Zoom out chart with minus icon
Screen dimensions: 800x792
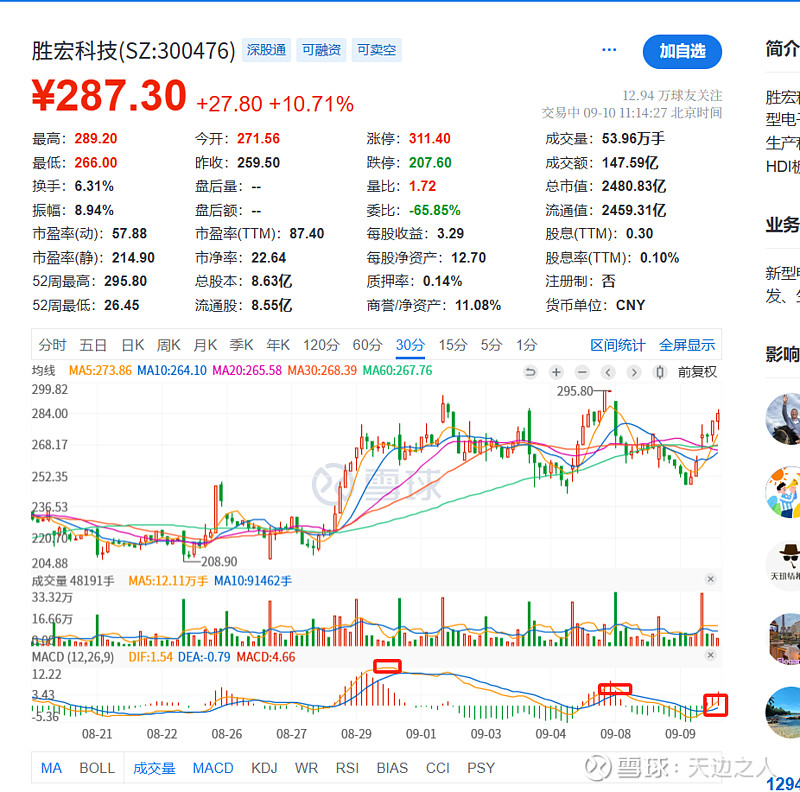582,373
